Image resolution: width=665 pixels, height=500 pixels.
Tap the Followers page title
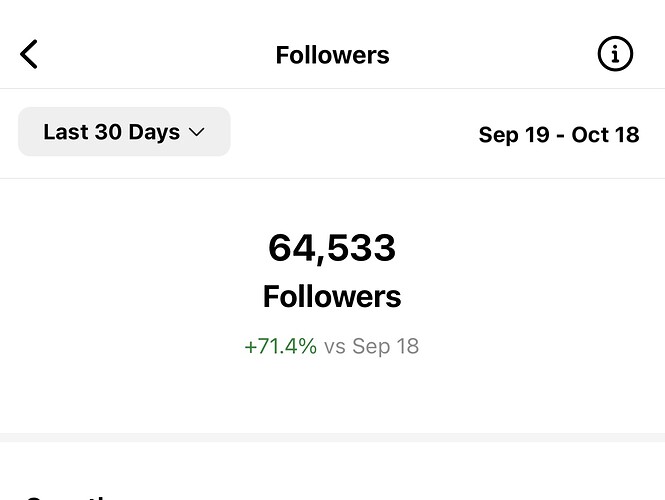tap(332, 55)
